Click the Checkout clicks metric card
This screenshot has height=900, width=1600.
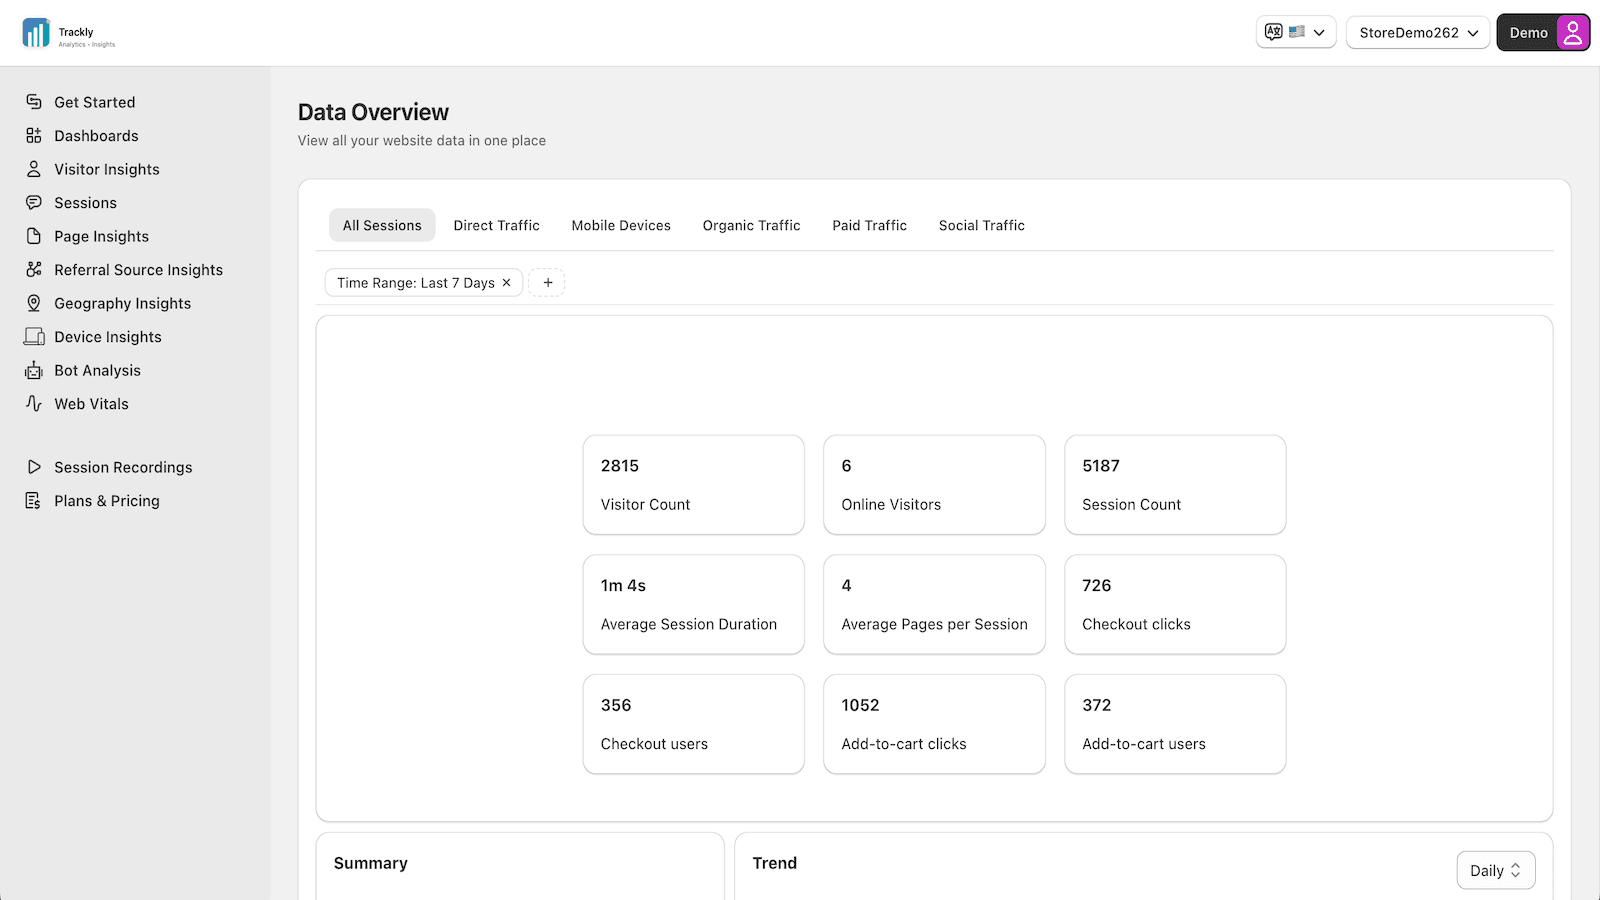tap(1174, 604)
